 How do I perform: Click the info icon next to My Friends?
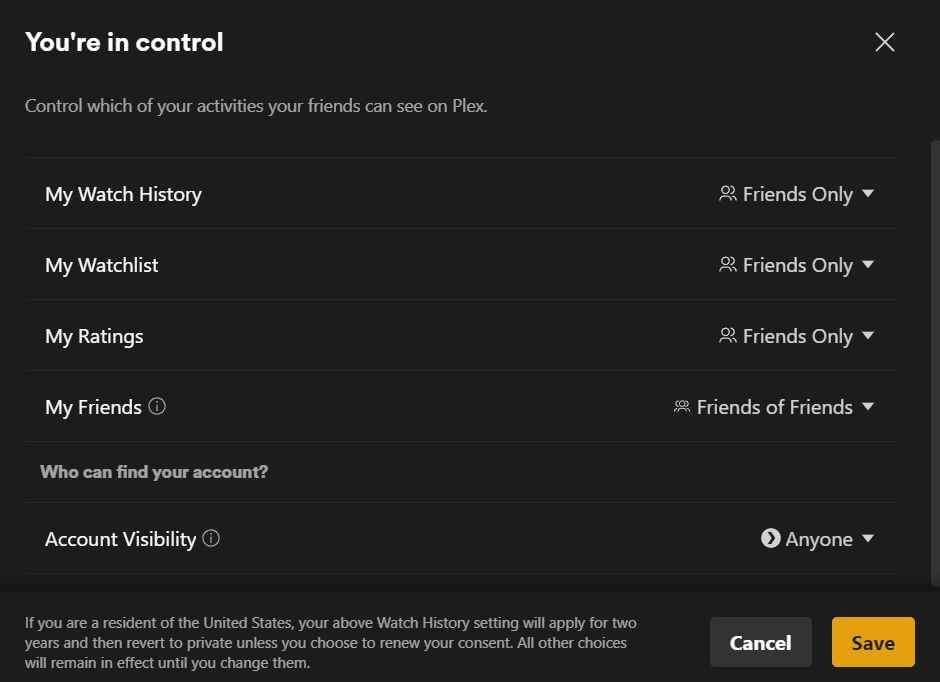pos(157,407)
